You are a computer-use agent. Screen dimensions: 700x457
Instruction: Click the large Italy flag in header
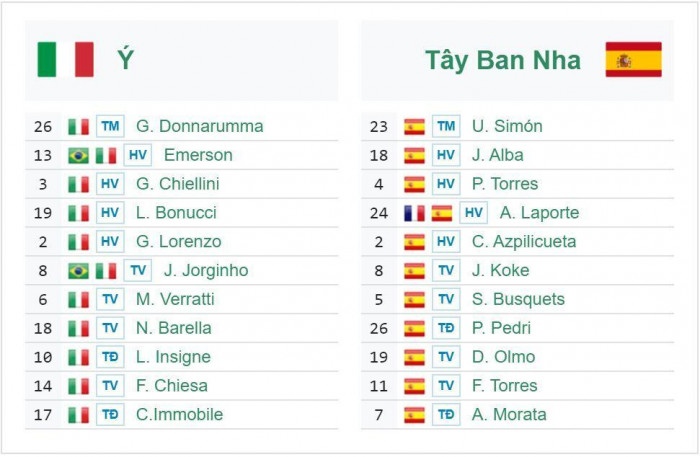[x=65, y=59]
